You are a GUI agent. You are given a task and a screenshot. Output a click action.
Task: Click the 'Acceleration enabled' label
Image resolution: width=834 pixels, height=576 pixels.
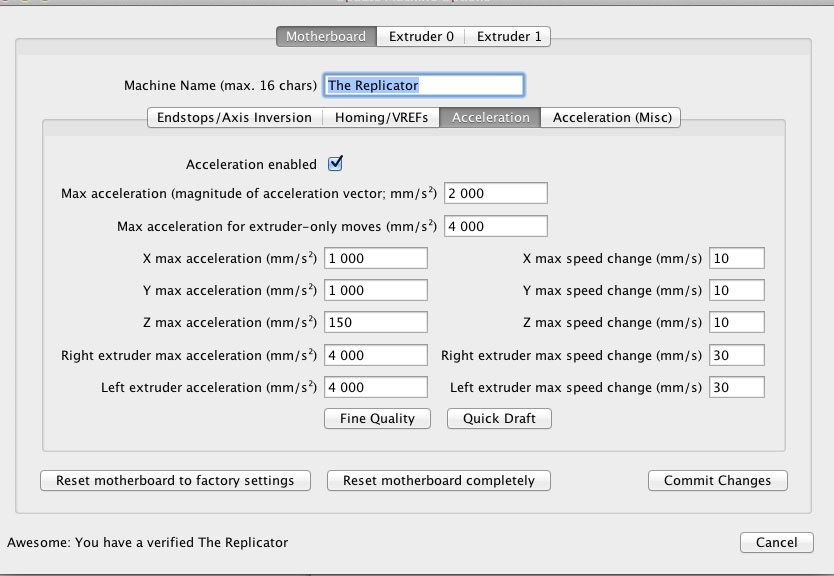[x=251, y=164]
